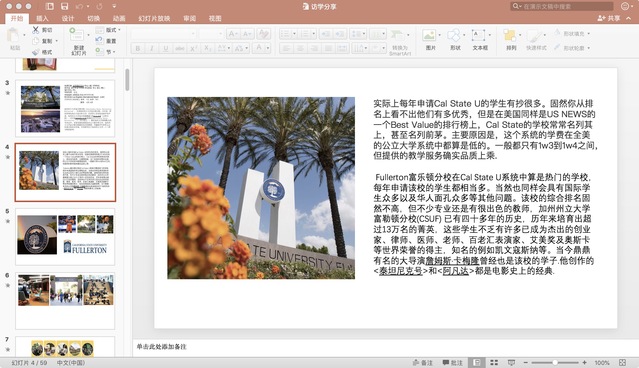639x368 pixels.
Task: Open the 排列 arrange tool
Action: 511,40
